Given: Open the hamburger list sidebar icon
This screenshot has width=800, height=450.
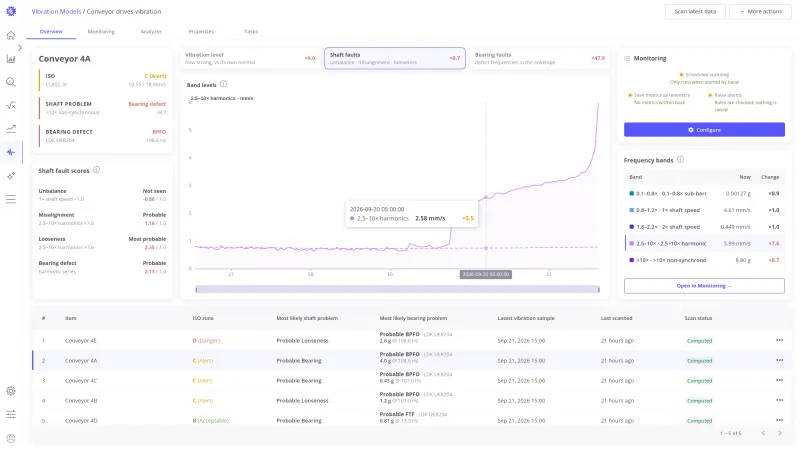Looking at the screenshot, I should 11,199.
